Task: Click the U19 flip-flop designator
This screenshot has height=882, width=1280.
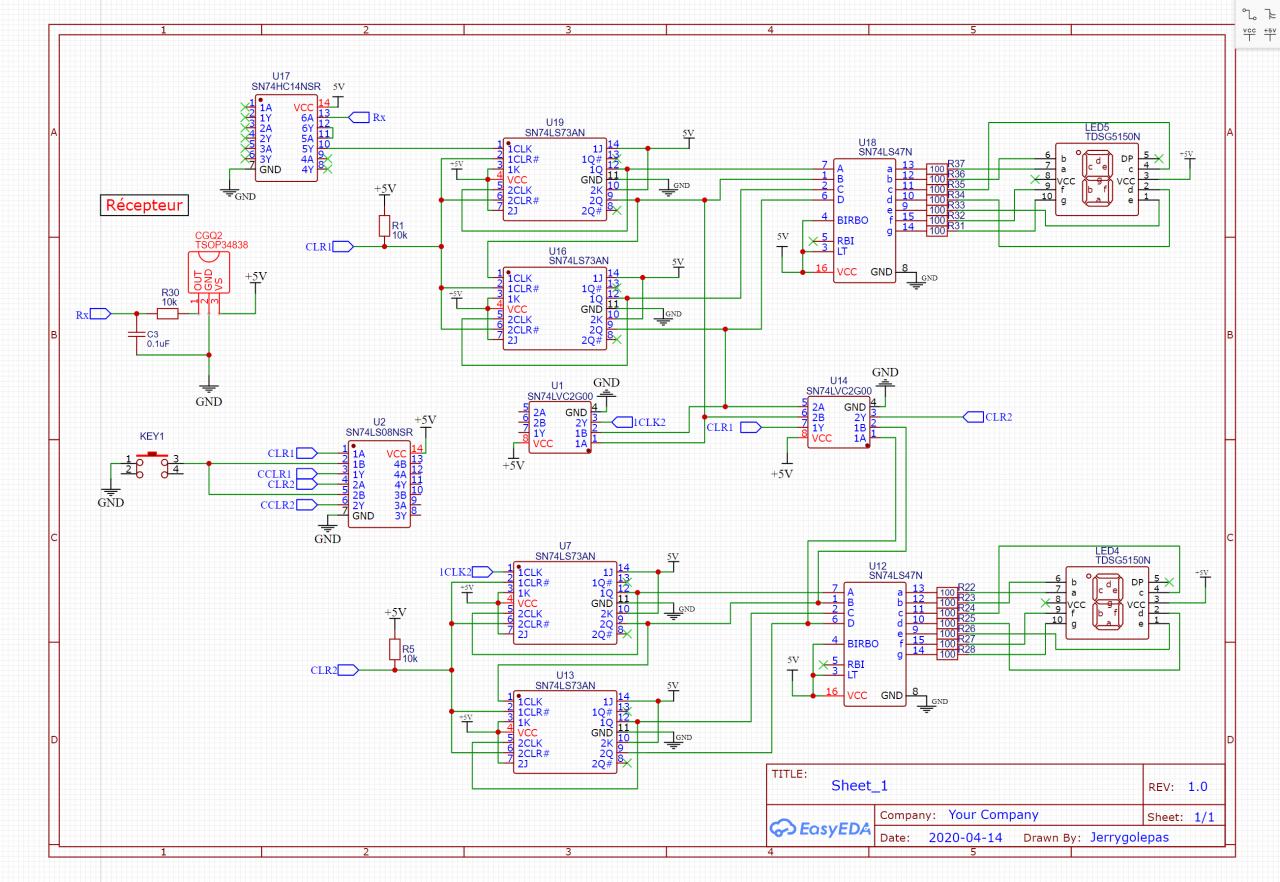Action: (x=555, y=122)
